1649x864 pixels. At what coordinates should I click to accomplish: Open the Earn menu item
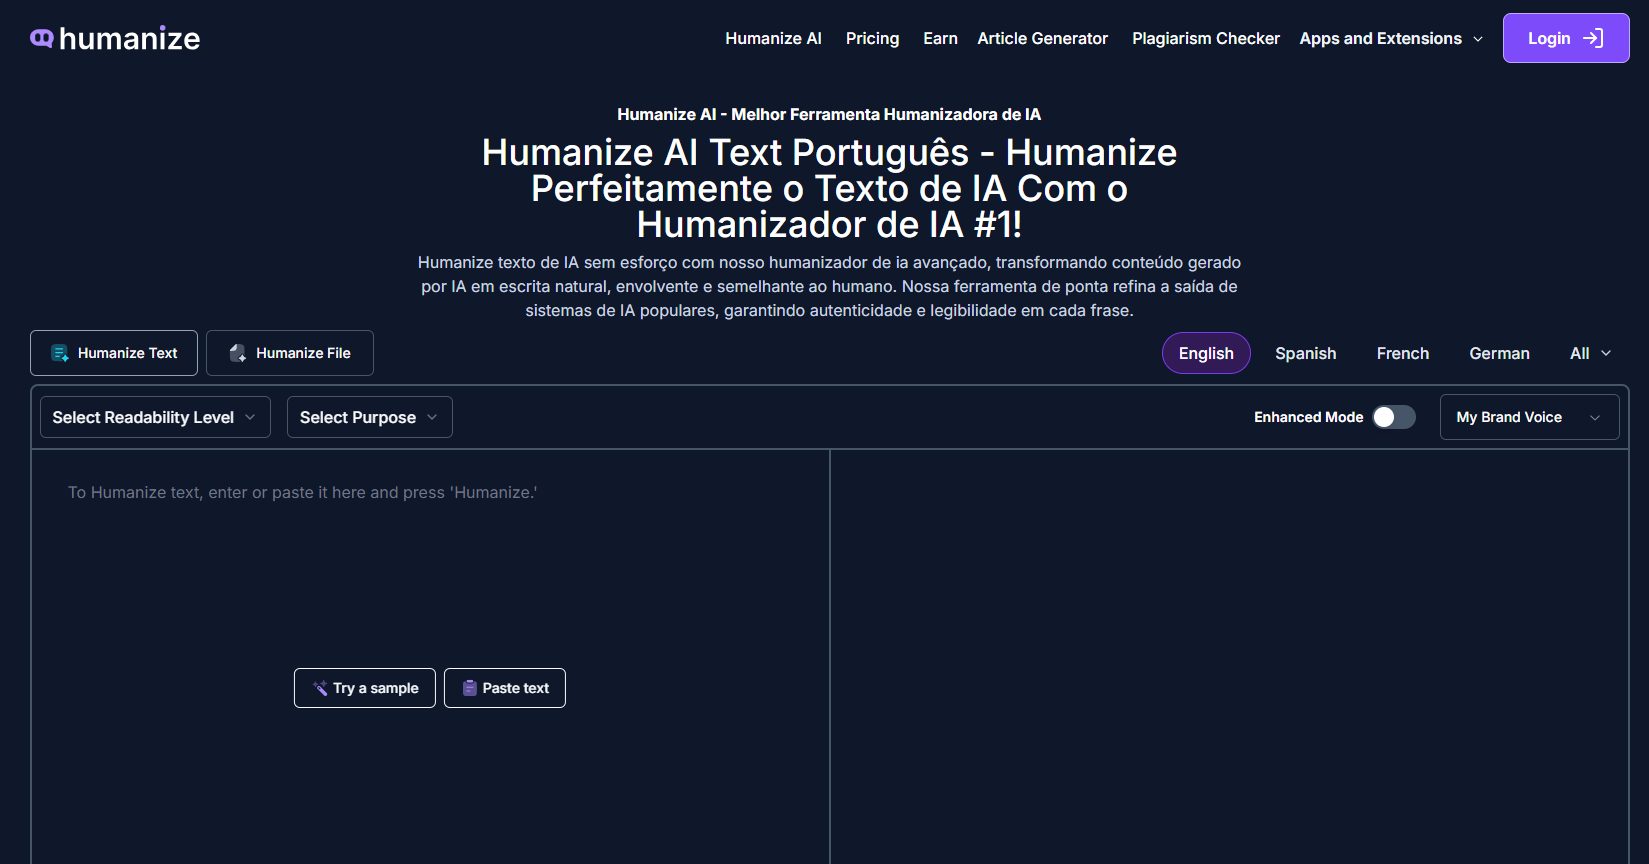tap(940, 38)
